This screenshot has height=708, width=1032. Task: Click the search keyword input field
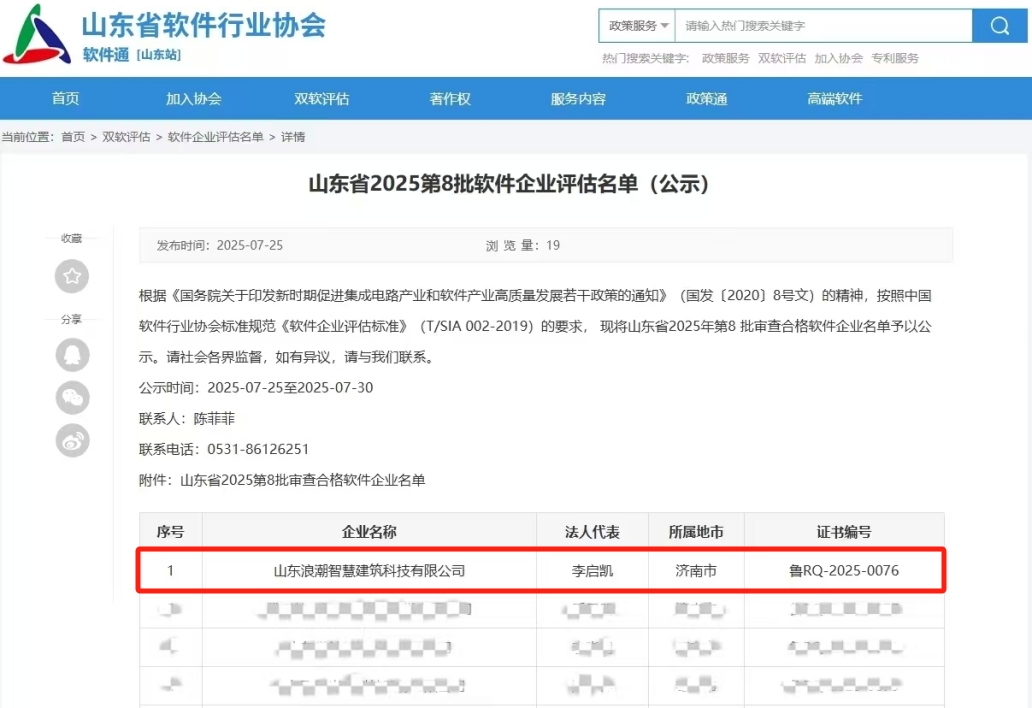pos(823,26)
